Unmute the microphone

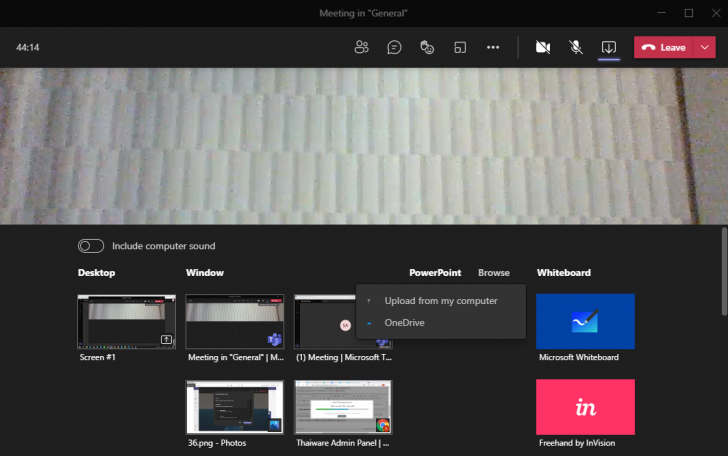click(576, 47)
